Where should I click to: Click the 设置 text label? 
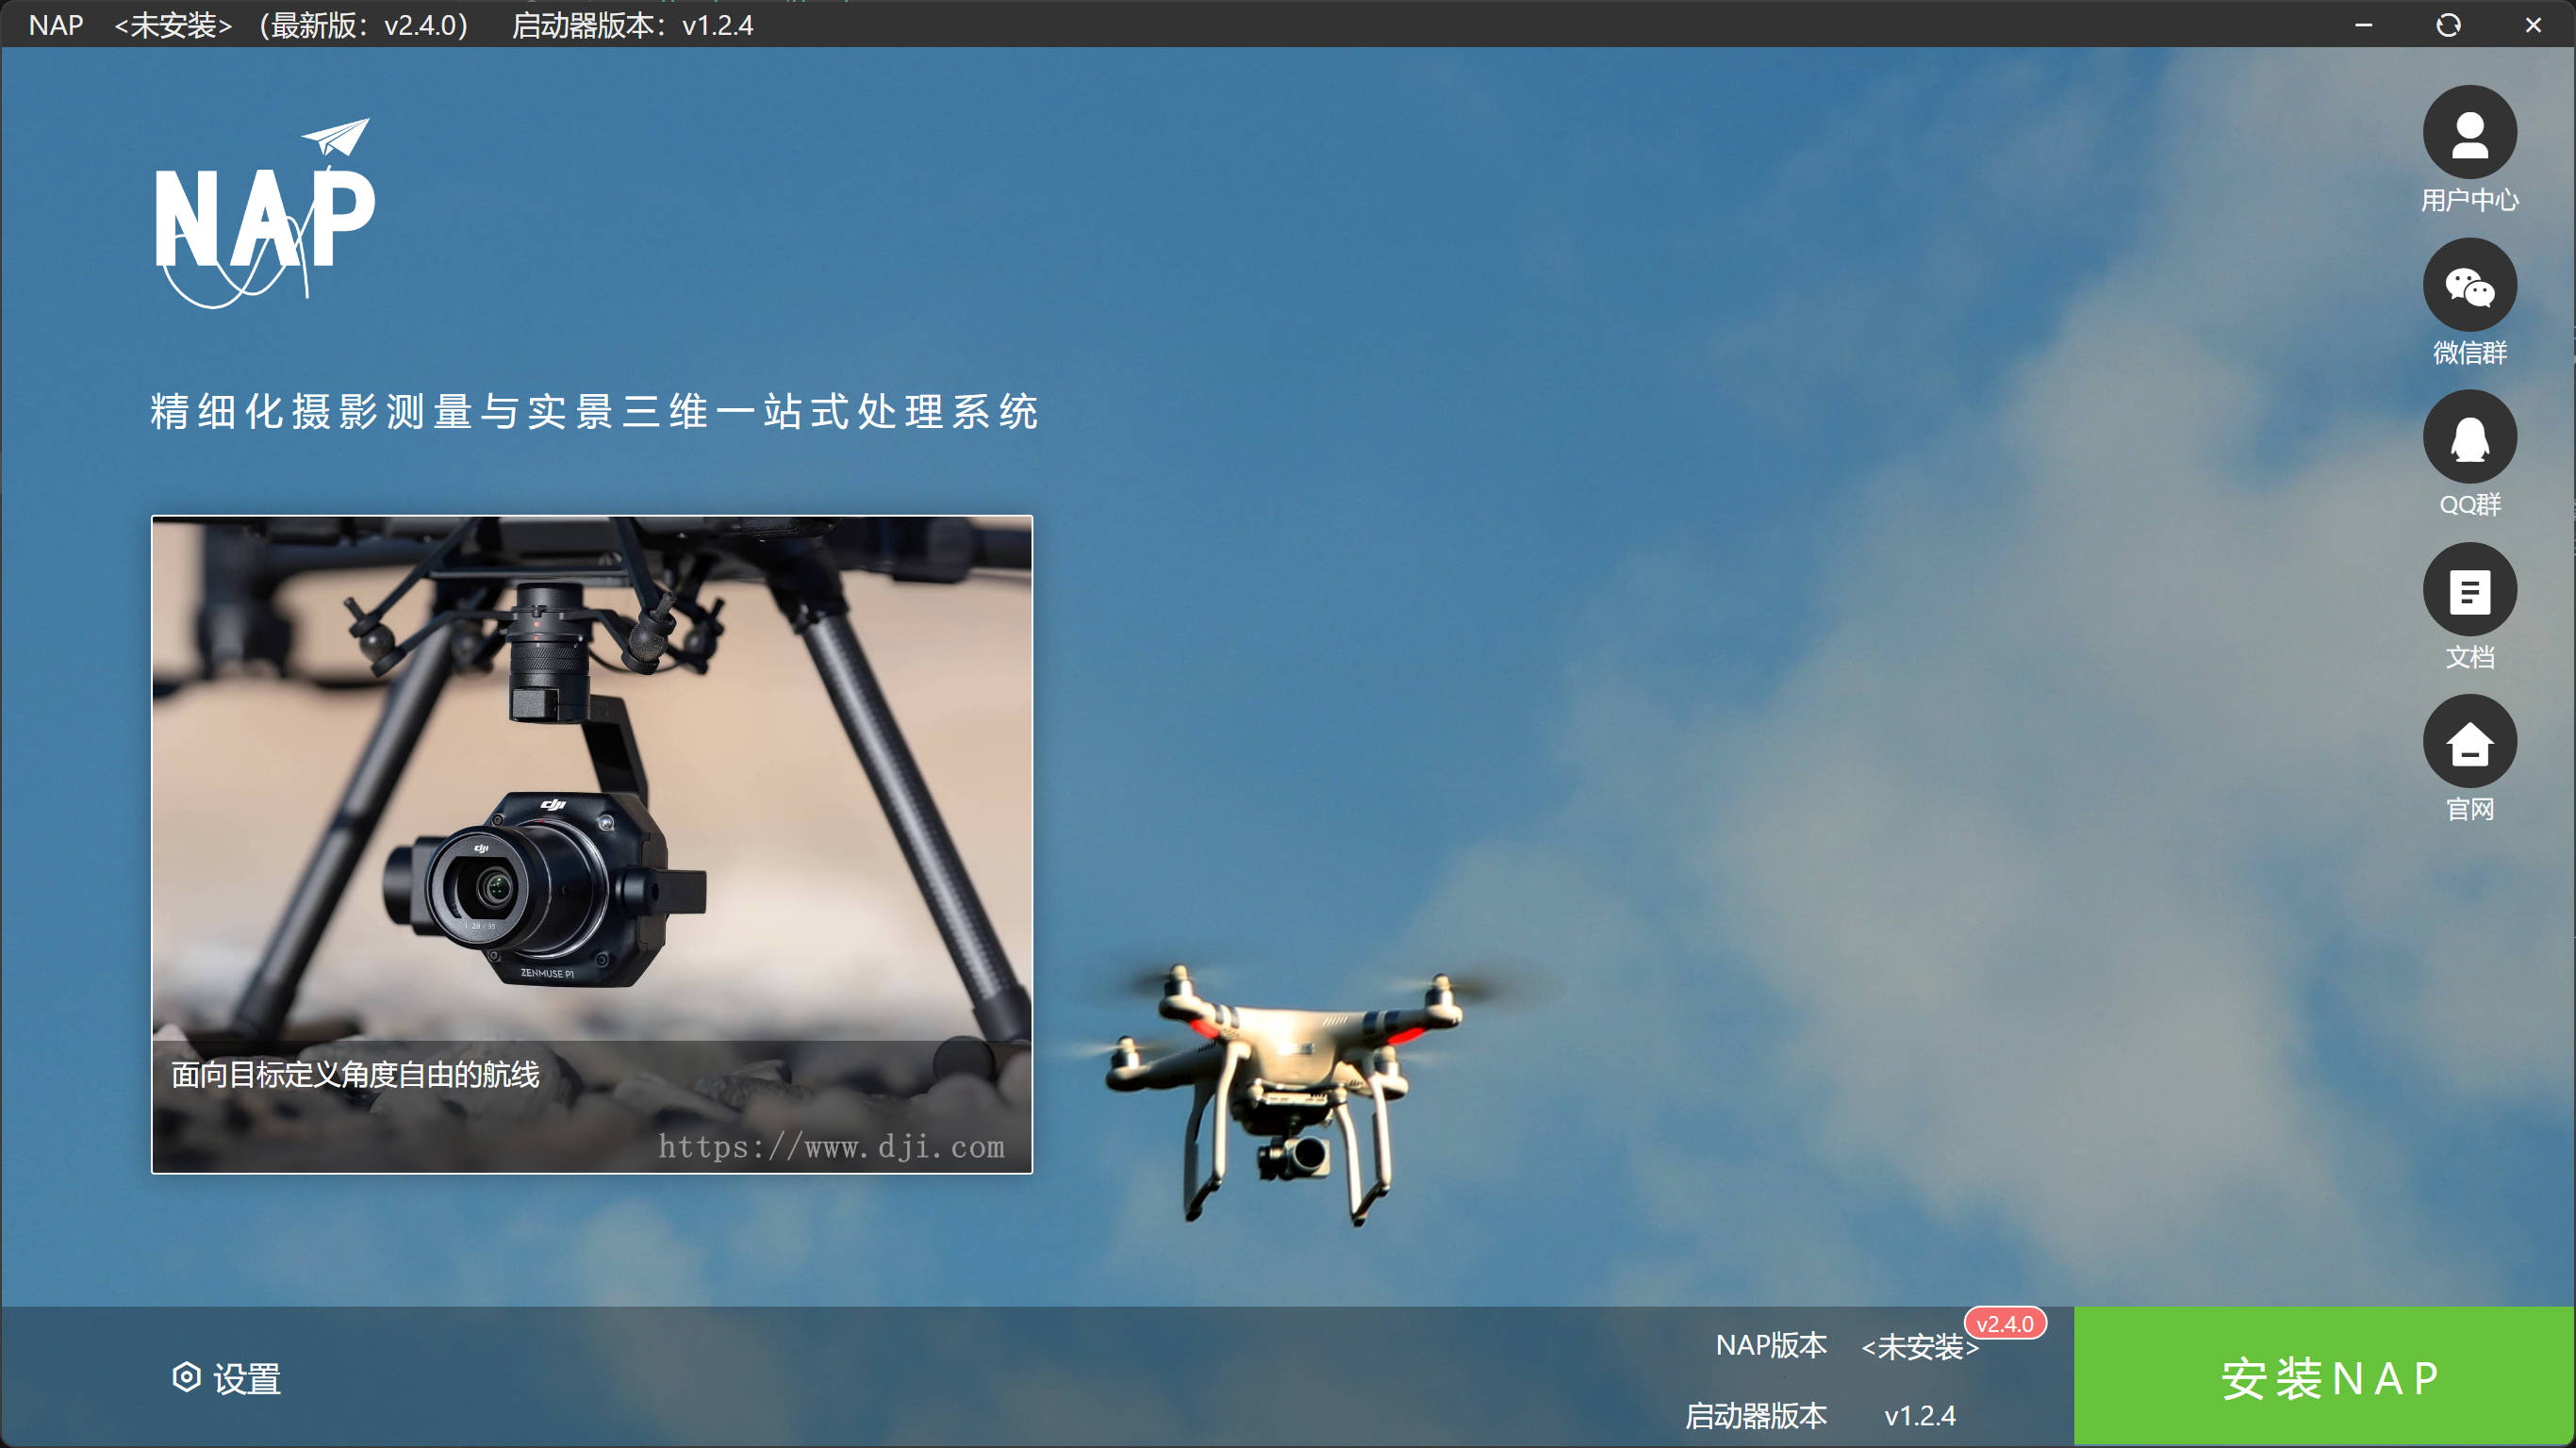pyautogui.click(x=247, y=1379)
